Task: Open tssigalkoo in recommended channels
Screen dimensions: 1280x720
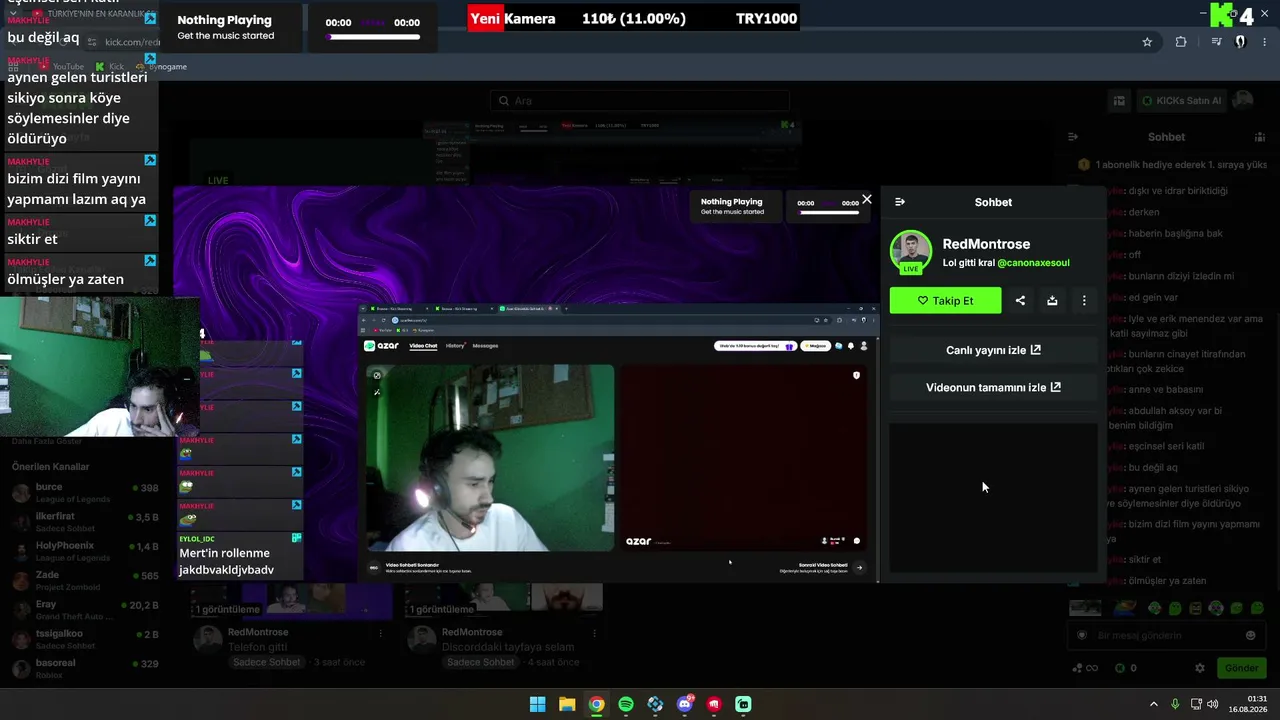Action: click(85, 639)
